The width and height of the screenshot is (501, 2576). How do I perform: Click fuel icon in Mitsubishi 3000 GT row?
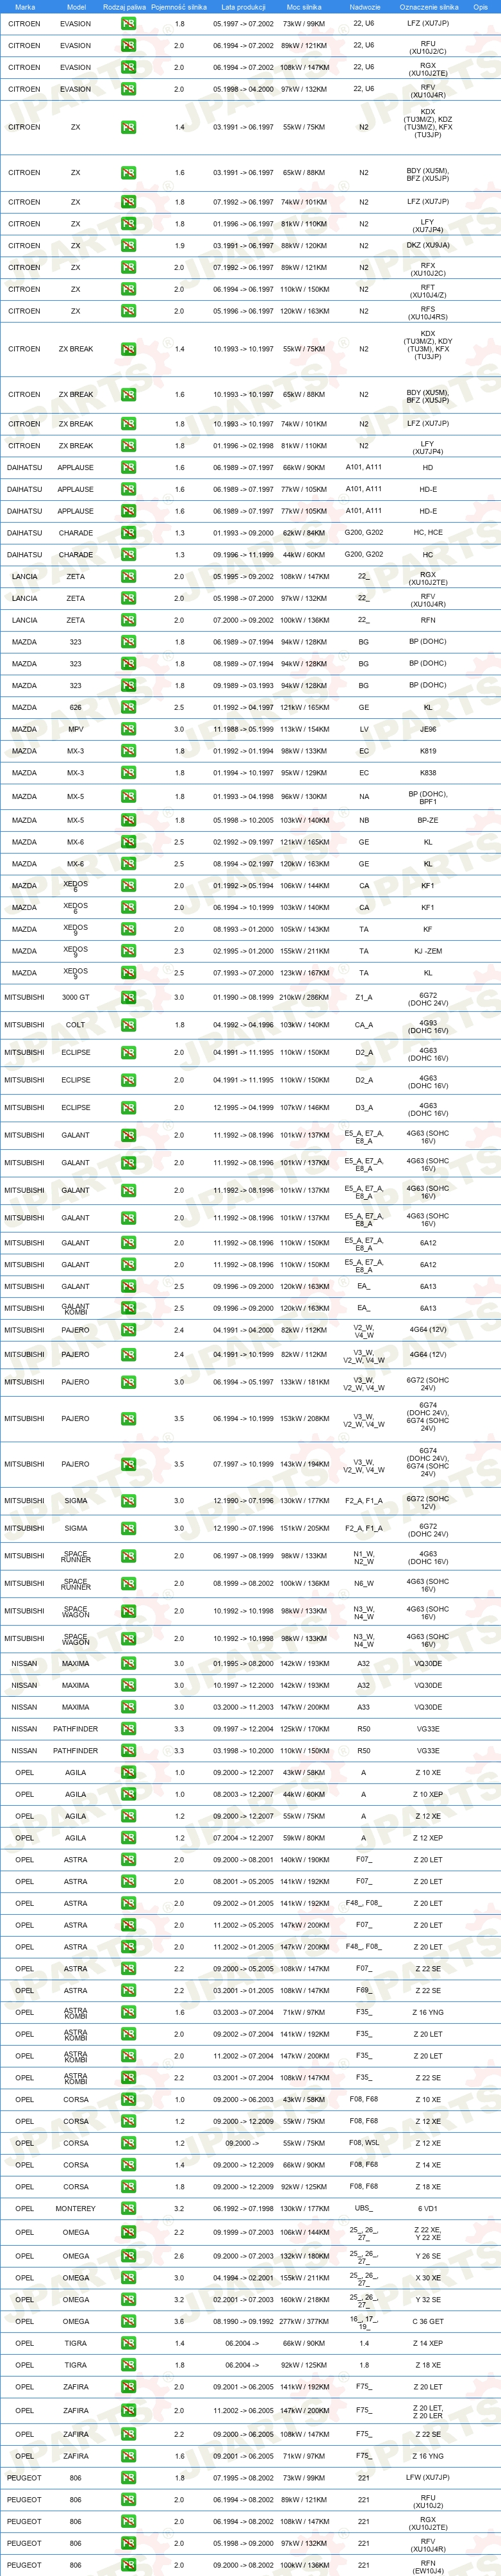pos(128,998)
